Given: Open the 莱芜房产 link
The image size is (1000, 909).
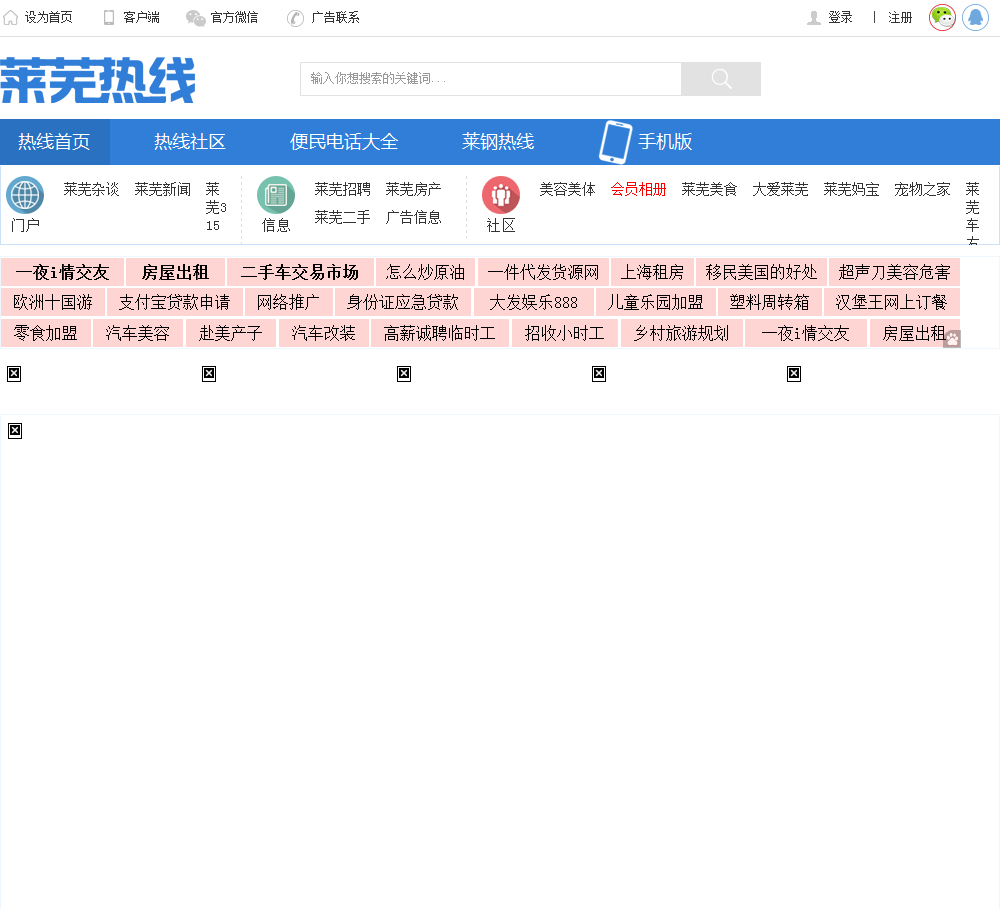Looking at the screenshot, I should click(413, 189).
